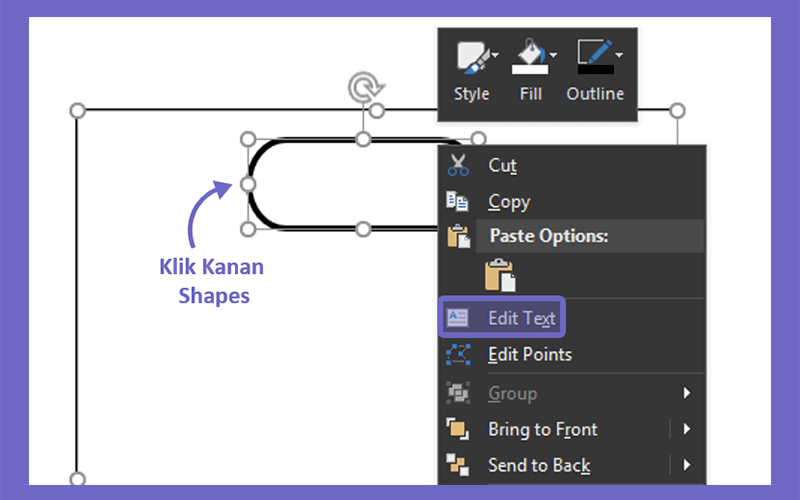Click the black Outline color bar
800x500 pixels.
click(596, 69)
